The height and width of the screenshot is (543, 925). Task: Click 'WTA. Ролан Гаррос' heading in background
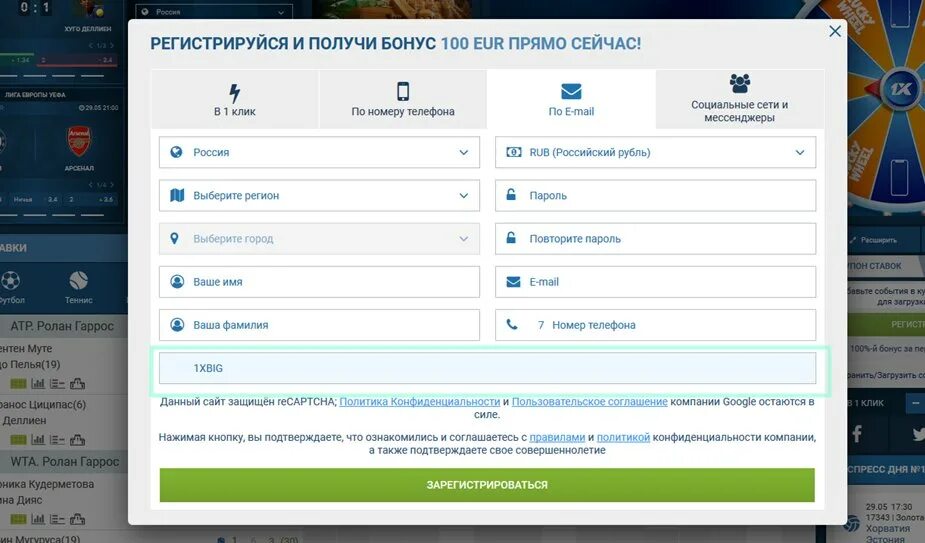click(65, 462)
